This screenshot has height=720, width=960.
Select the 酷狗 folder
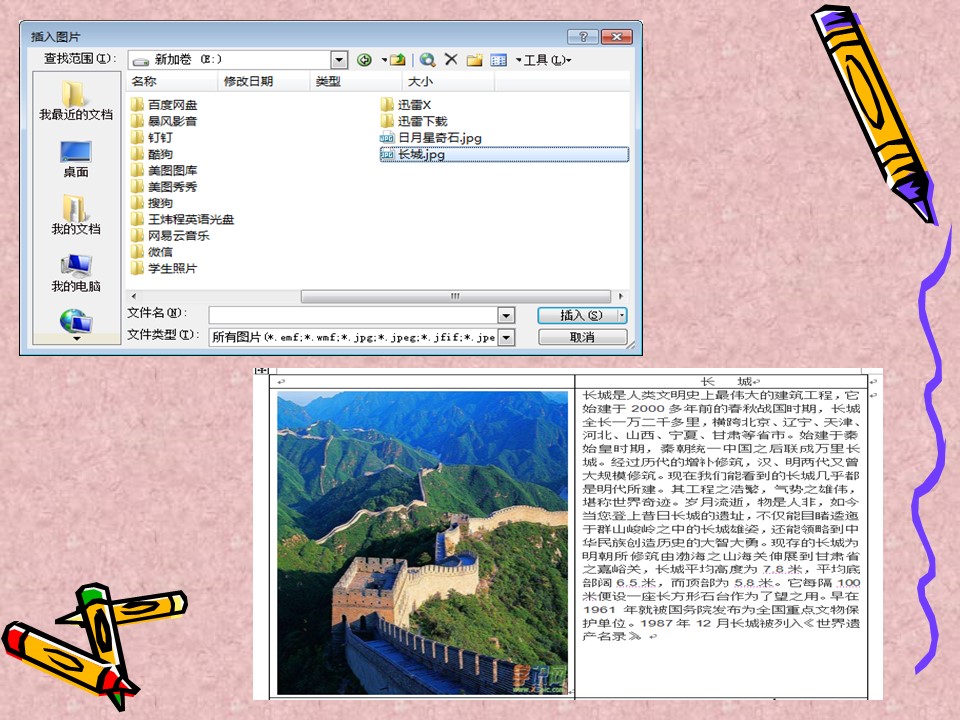click(152, 154)
